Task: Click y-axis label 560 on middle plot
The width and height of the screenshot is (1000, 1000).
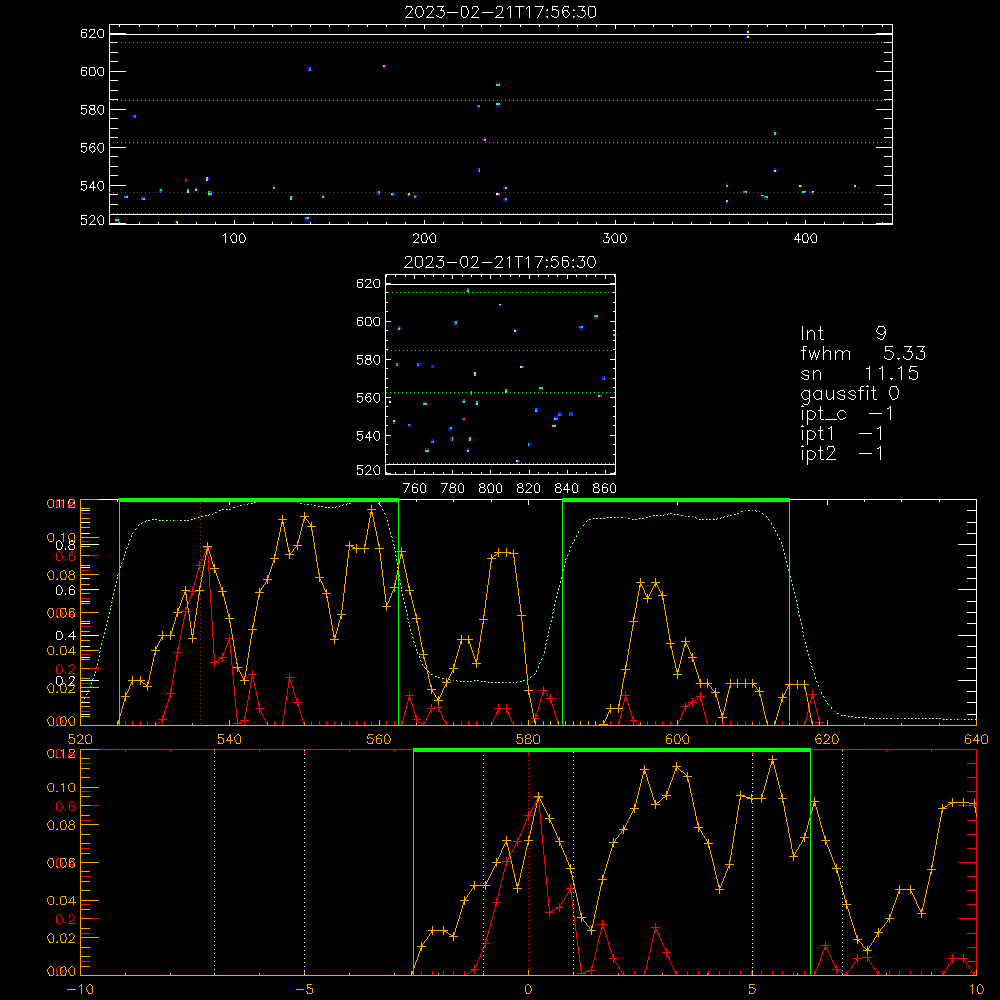Action: [369, 398]
